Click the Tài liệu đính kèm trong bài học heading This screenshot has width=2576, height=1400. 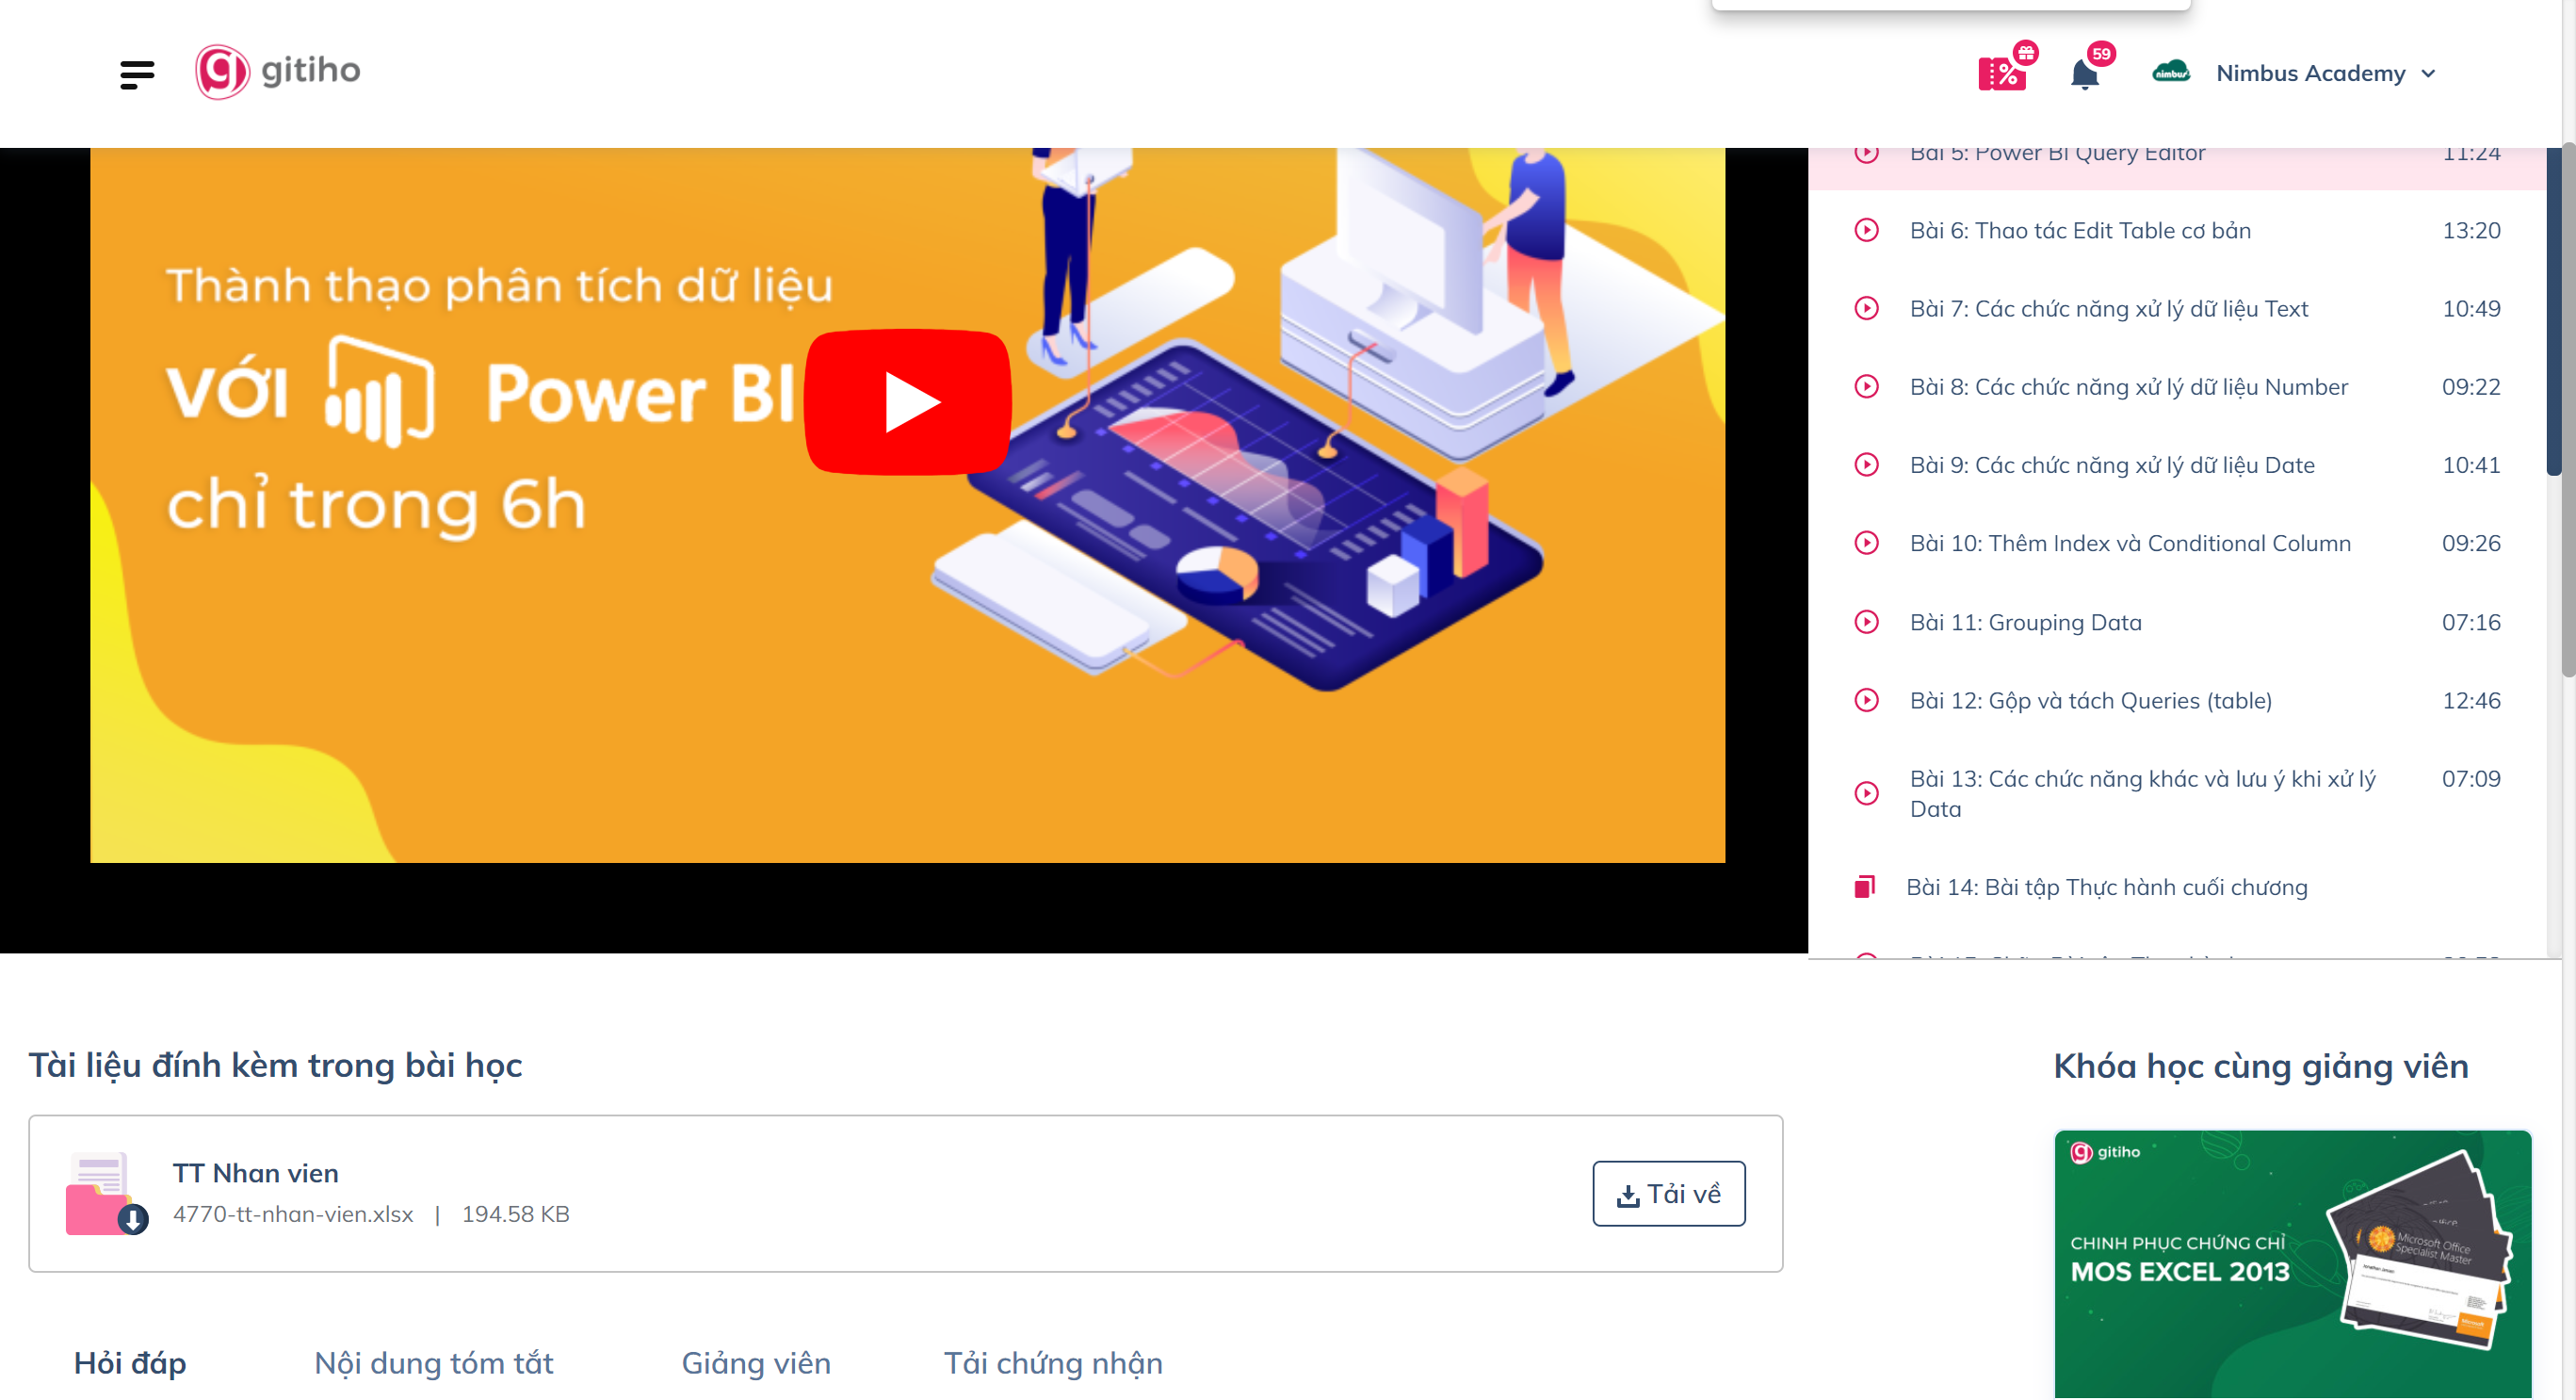(x=275, y=1066)
